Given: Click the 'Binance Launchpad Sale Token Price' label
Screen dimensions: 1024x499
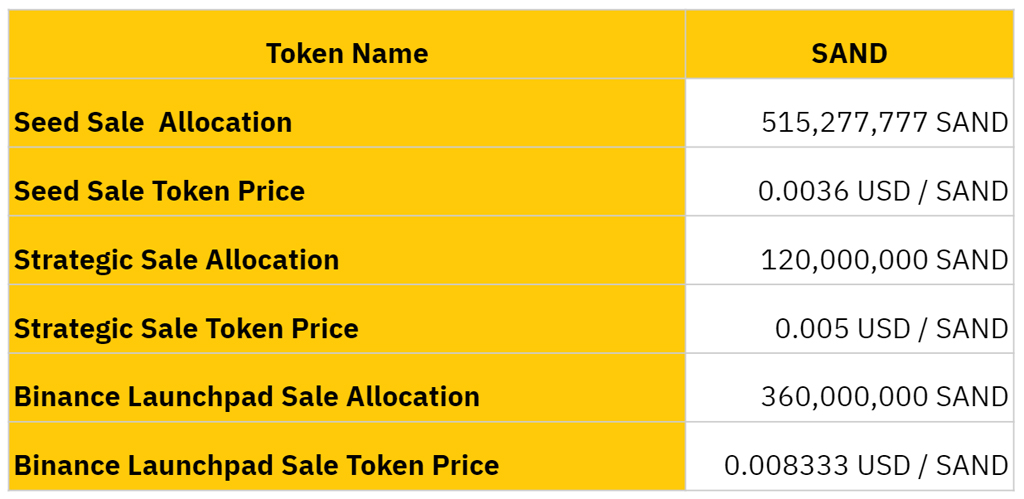Looking at the screenshot, I should click(256, 465).
